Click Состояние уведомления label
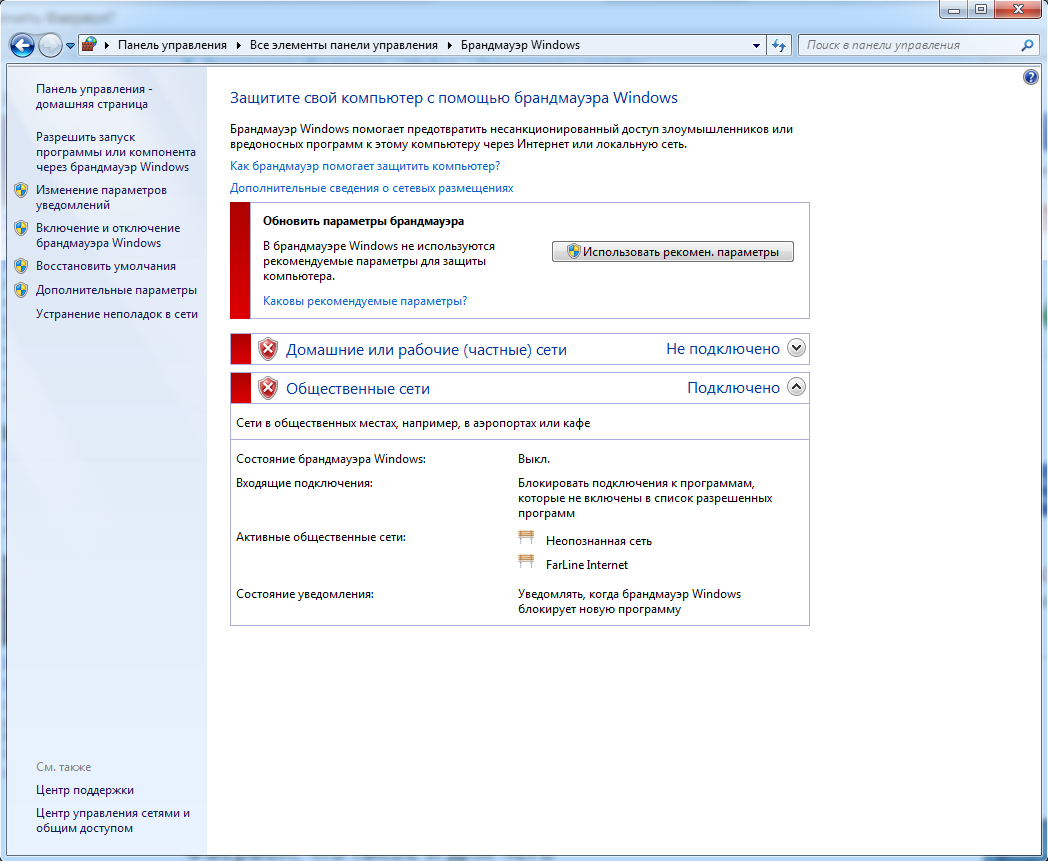Image resolution: width=1048 pixels, height=861 pixels. point(305,594)
